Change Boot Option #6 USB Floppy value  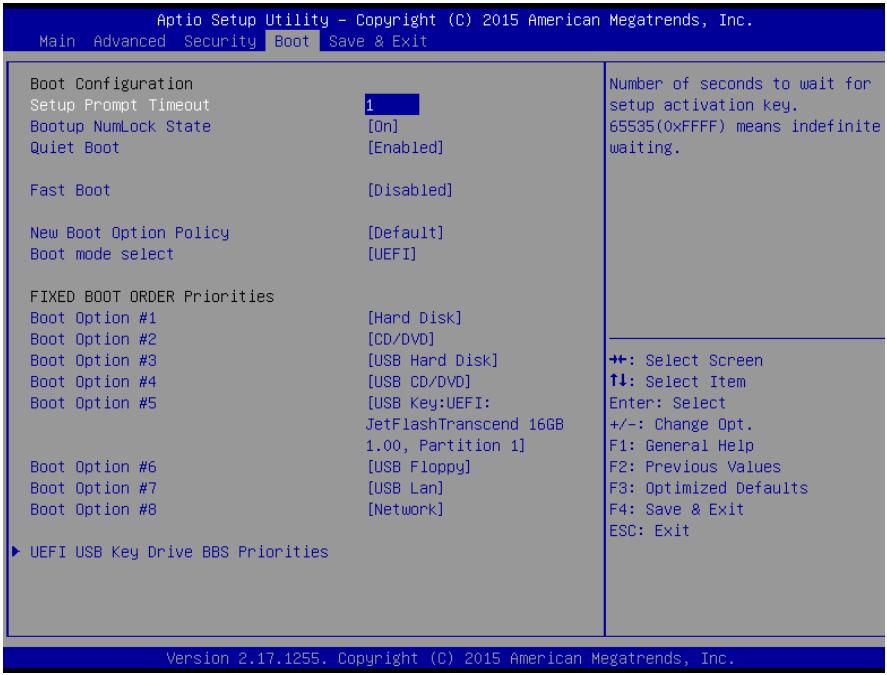pyautogui.click(x=419, y=467)
